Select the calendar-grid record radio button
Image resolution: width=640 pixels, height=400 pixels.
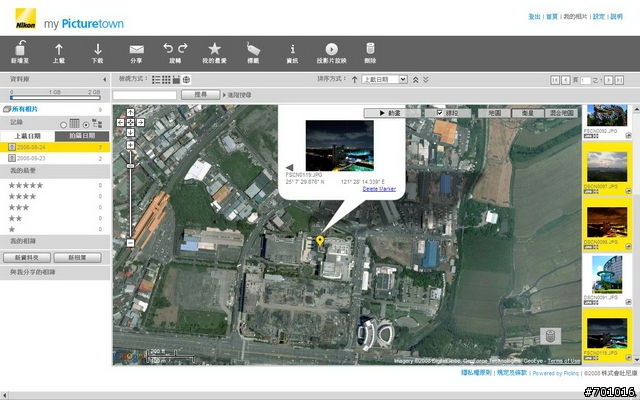[x=63, y=125]
